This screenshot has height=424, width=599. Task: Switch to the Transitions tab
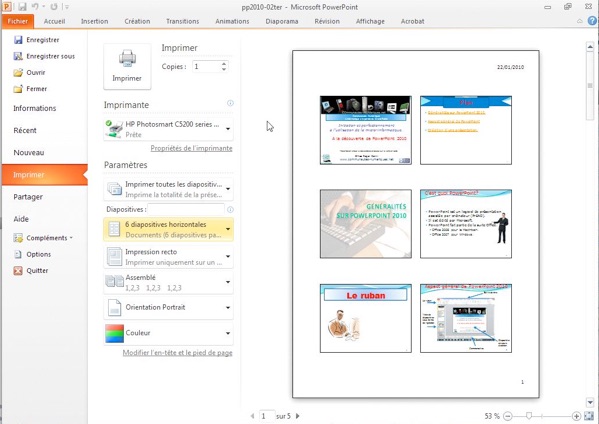pos(182,21)
